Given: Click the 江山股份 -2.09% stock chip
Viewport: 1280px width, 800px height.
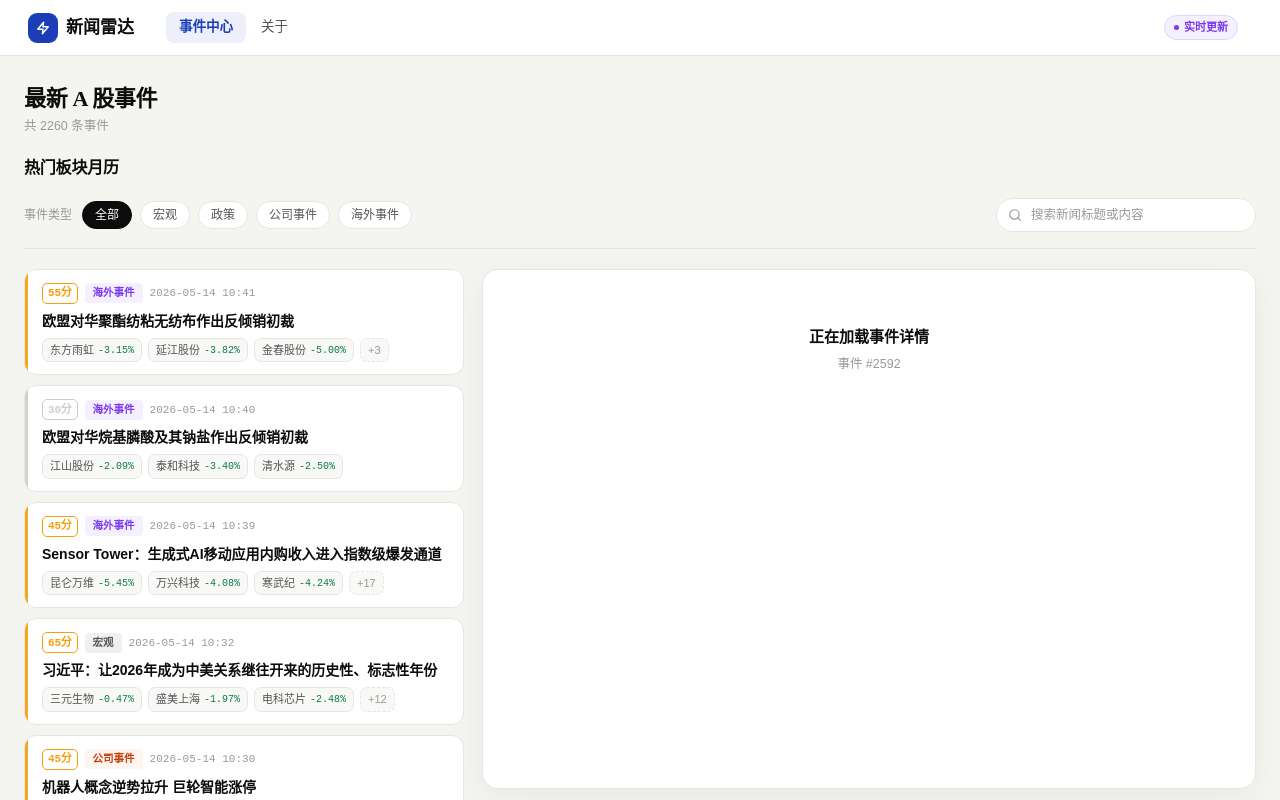Looking at the screenshot, I should (x=92, y=466).
